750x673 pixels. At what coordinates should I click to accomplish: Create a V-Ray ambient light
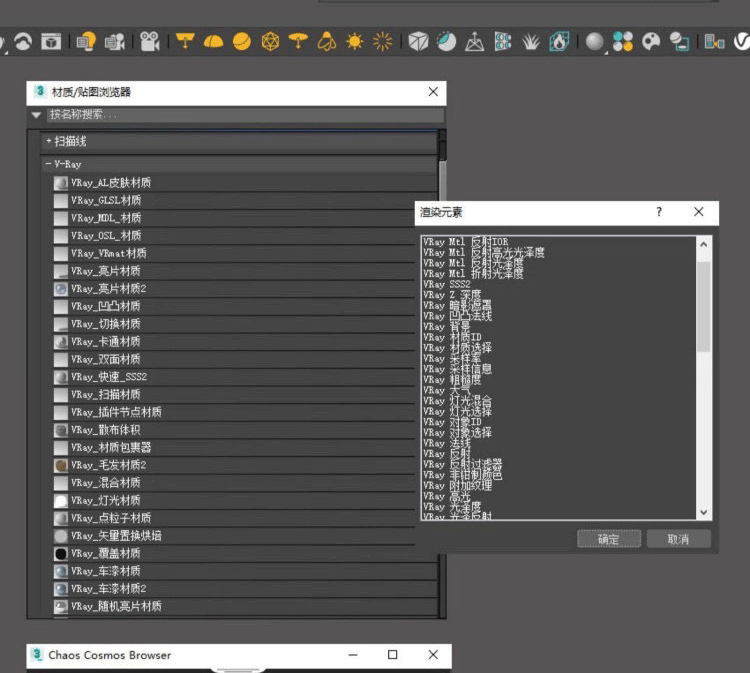coord(382,42)
